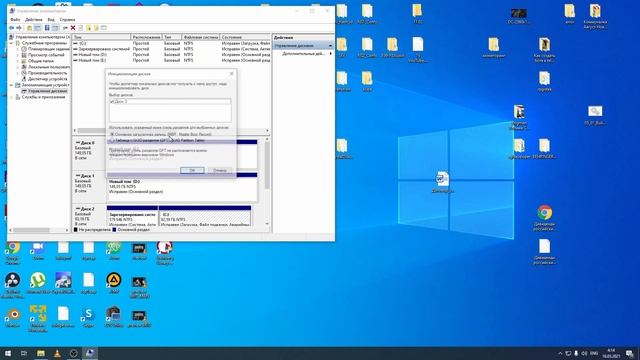Click the Back arrow in Computer Management toolbar
The image size is (640, 360).
click(11, 28)
